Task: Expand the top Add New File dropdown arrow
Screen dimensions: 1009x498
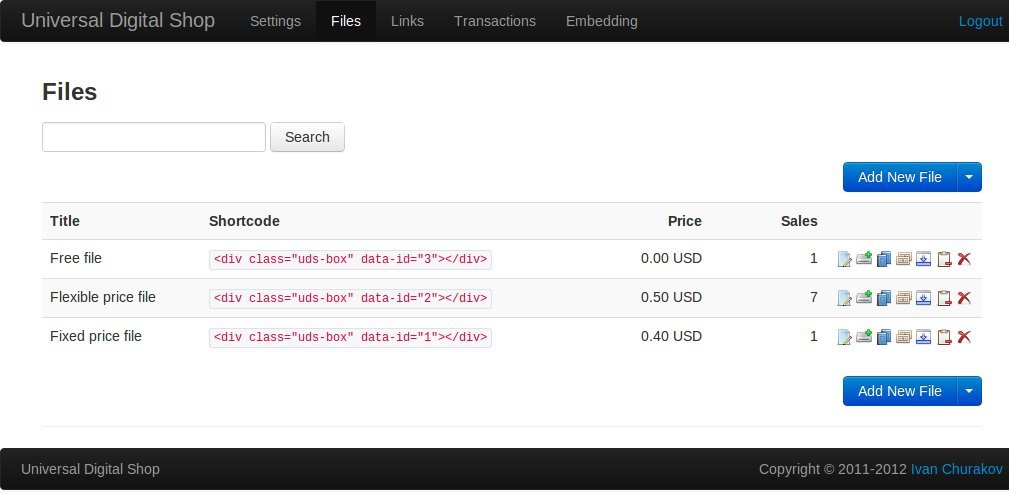Action: (x=970, y=177)
